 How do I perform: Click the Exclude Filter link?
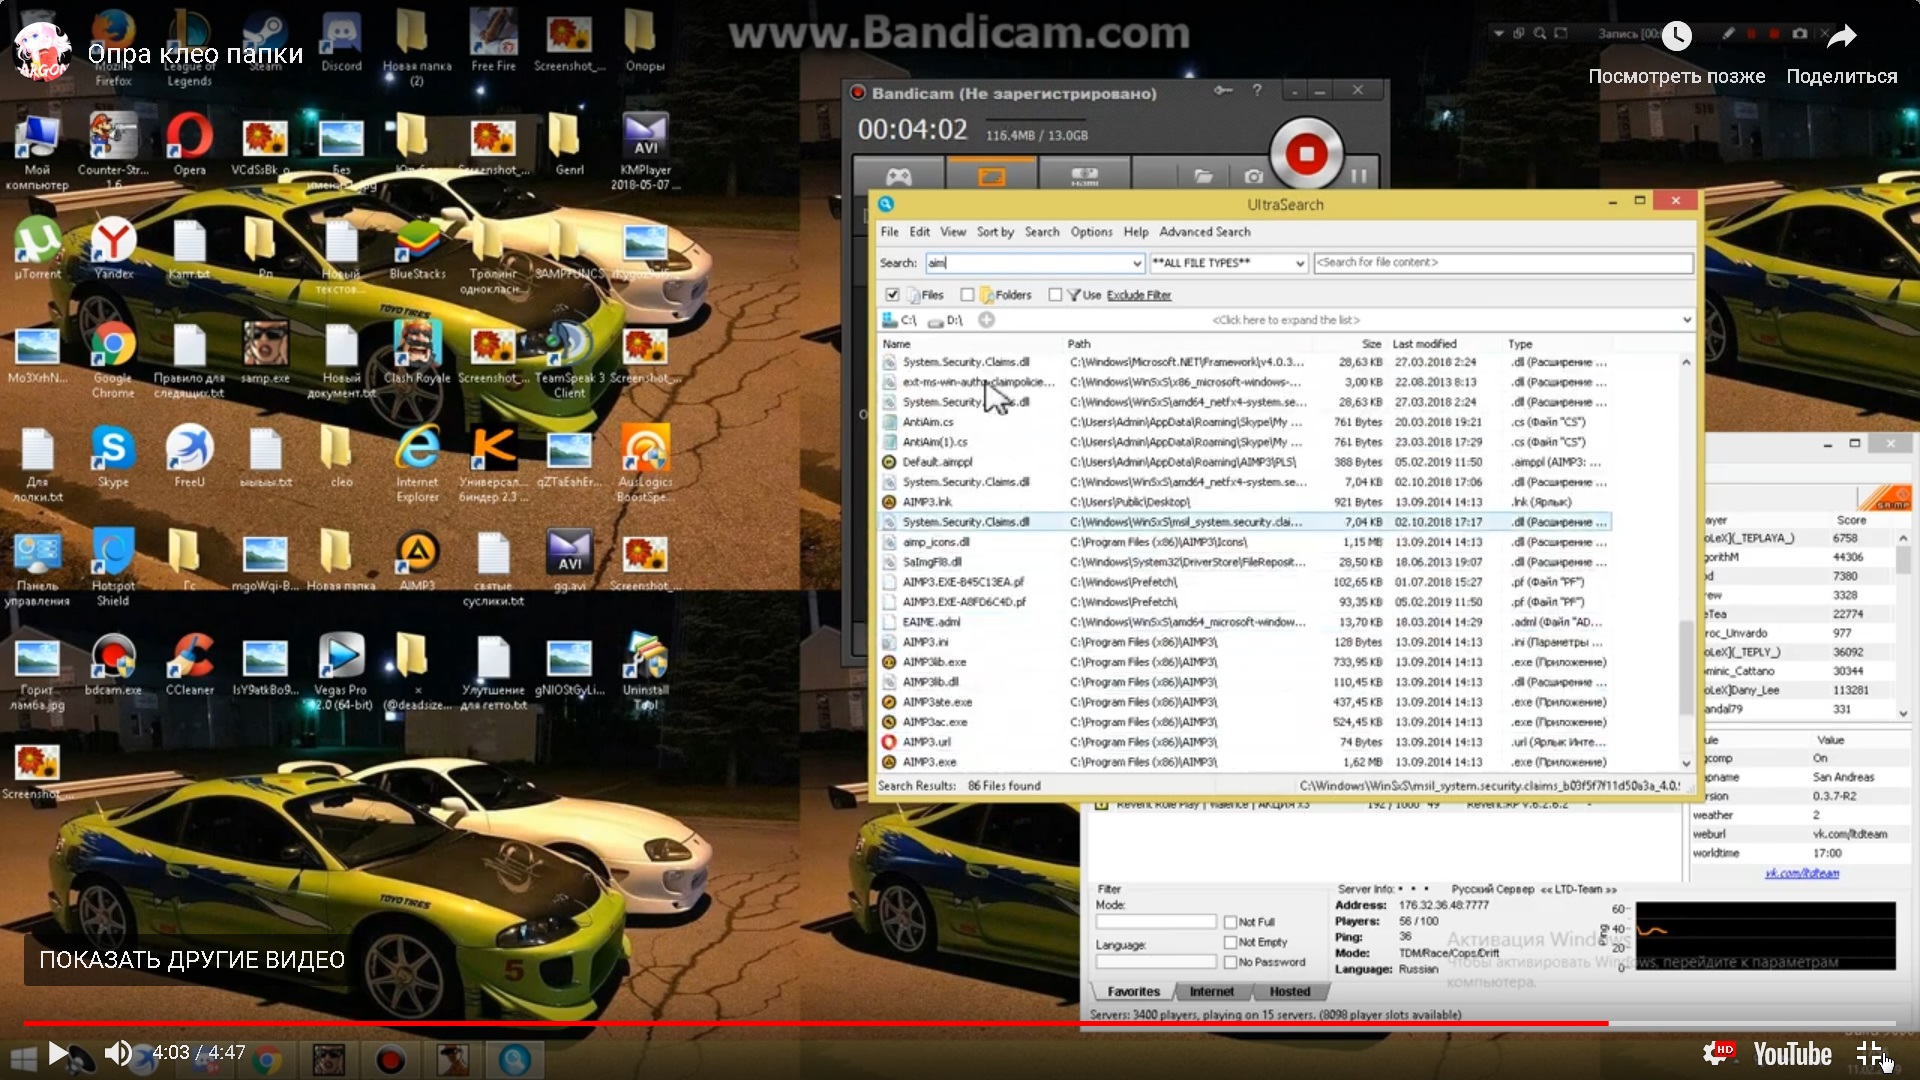[1138, 295]
